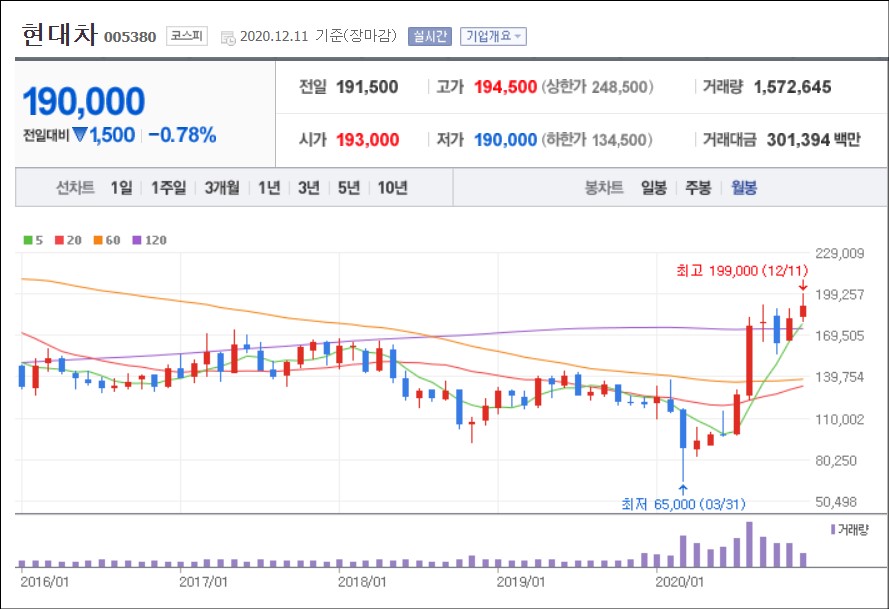Screen dimensions: 889x609
Task: Click the 139,754 y-axis label
Action: (x=840, y=378)
